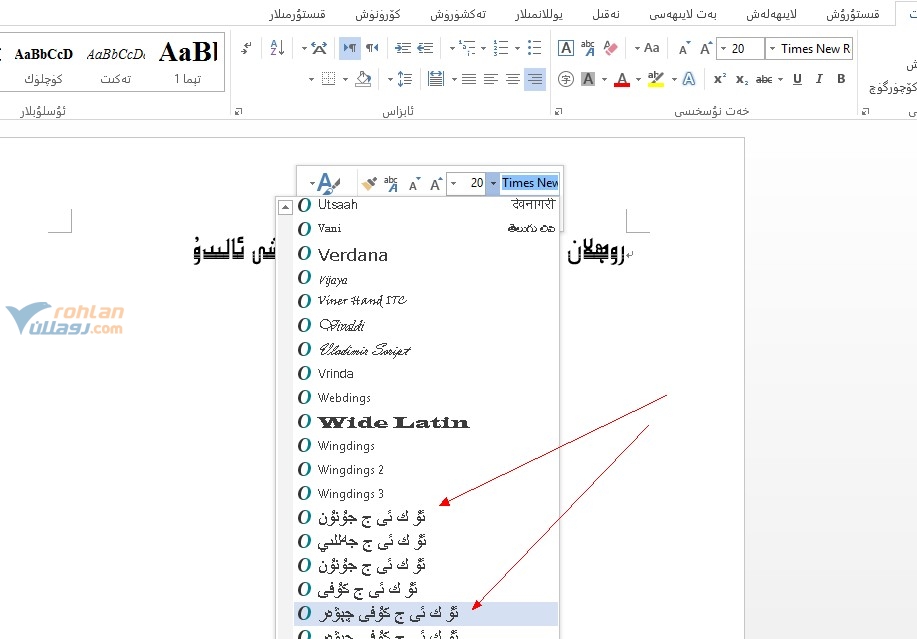
Task: Click the bullets list icon
Action: (535, 48)
